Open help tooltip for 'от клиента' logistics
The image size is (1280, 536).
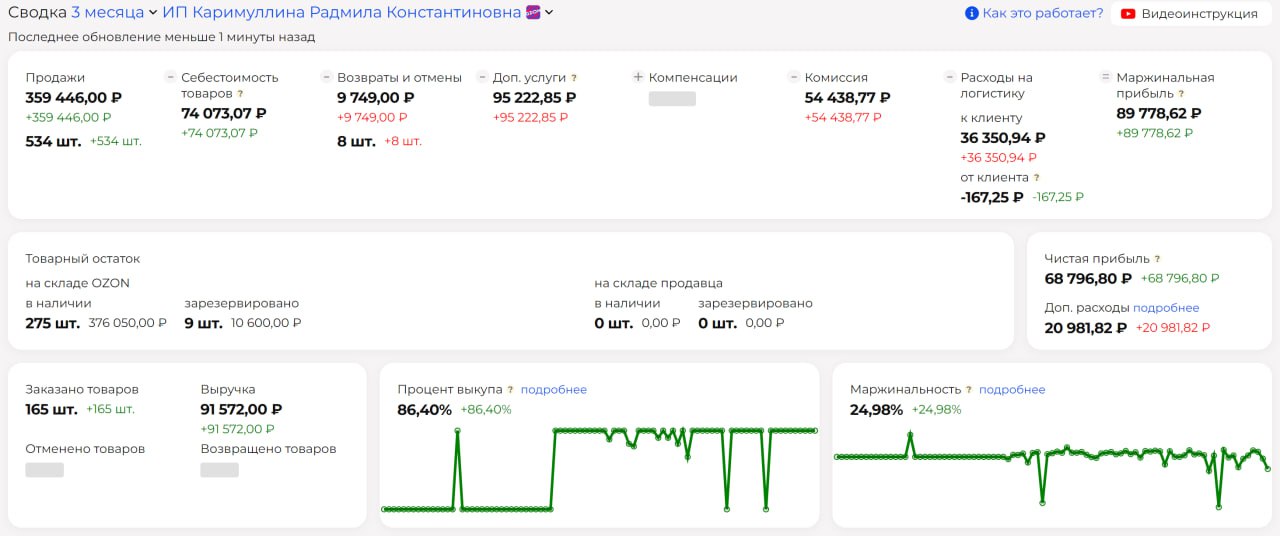(x=1036, y=178)
